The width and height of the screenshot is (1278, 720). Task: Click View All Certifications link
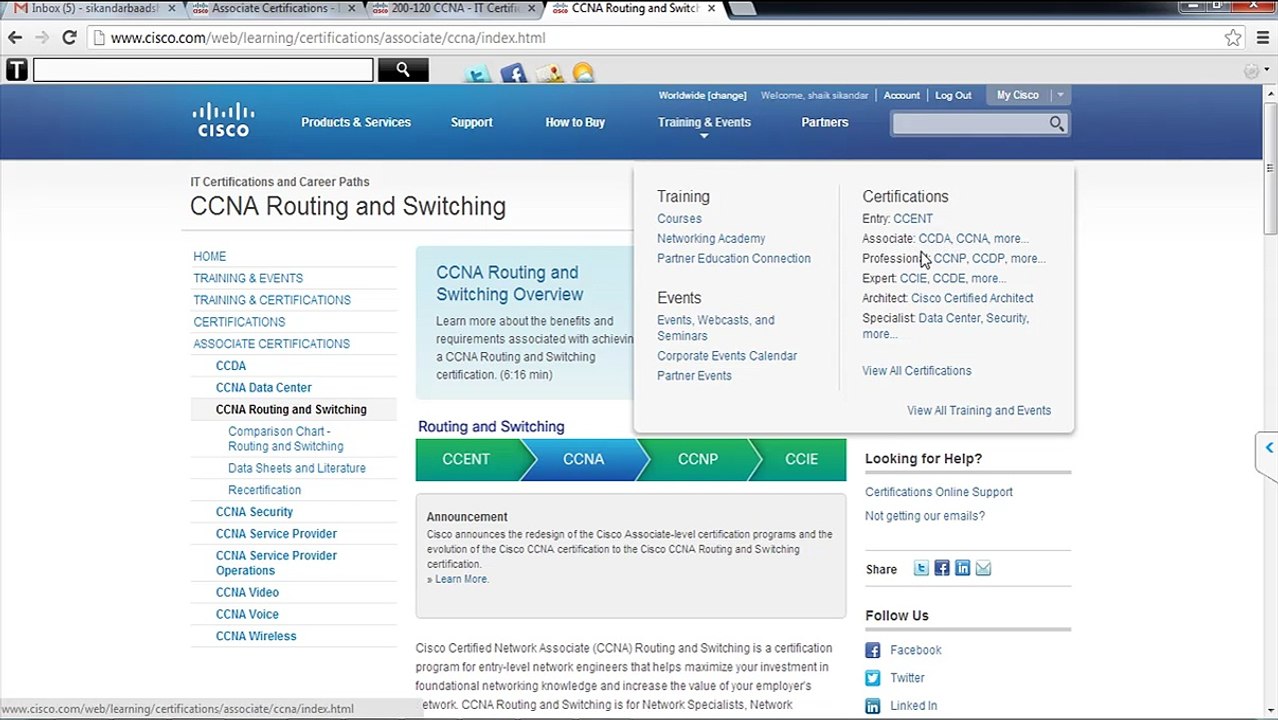(x=917, y=371)
